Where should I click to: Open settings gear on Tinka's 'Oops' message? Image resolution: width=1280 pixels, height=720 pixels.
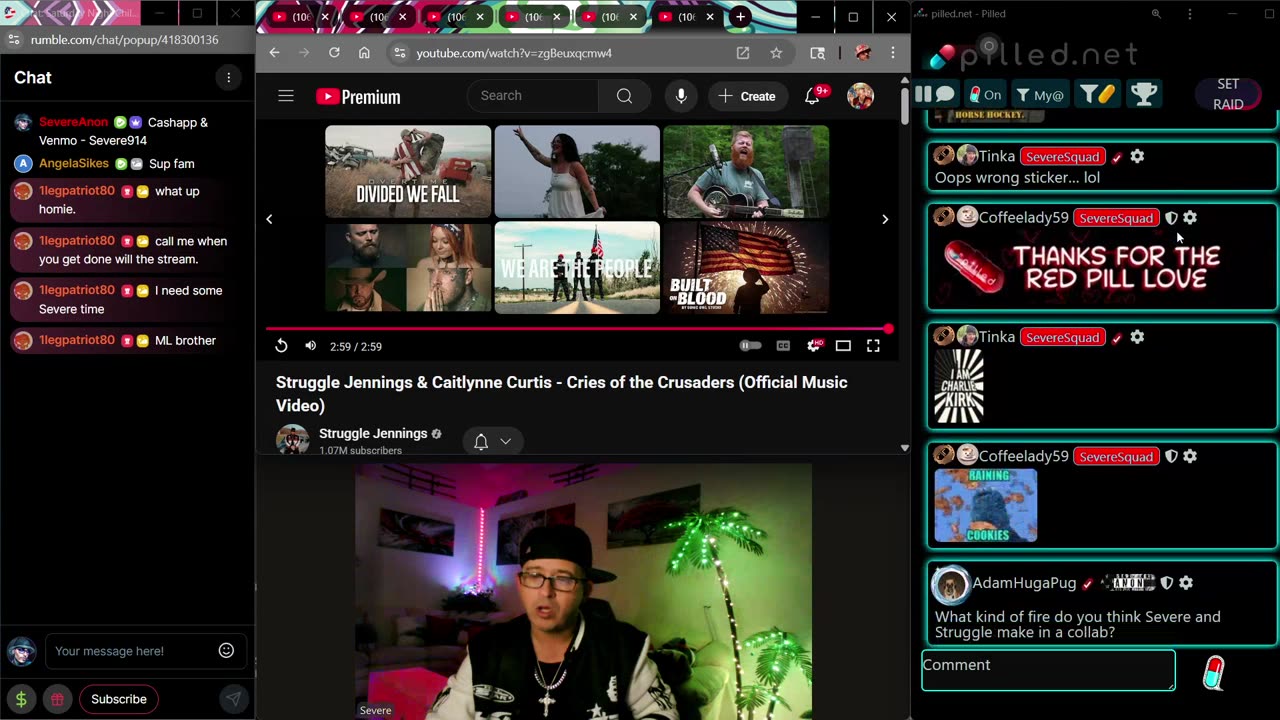point(1137,156)
